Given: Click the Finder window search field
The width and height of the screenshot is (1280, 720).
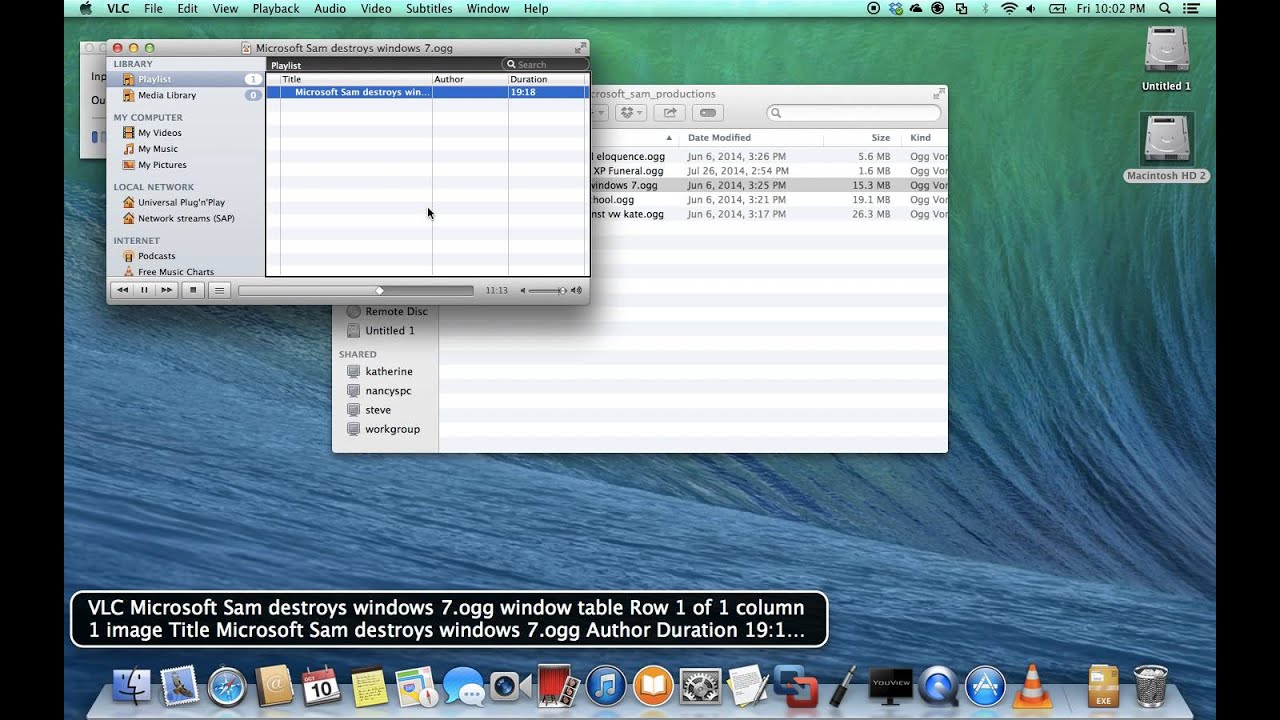Looking at the screenshot, I should coord(854,113).
